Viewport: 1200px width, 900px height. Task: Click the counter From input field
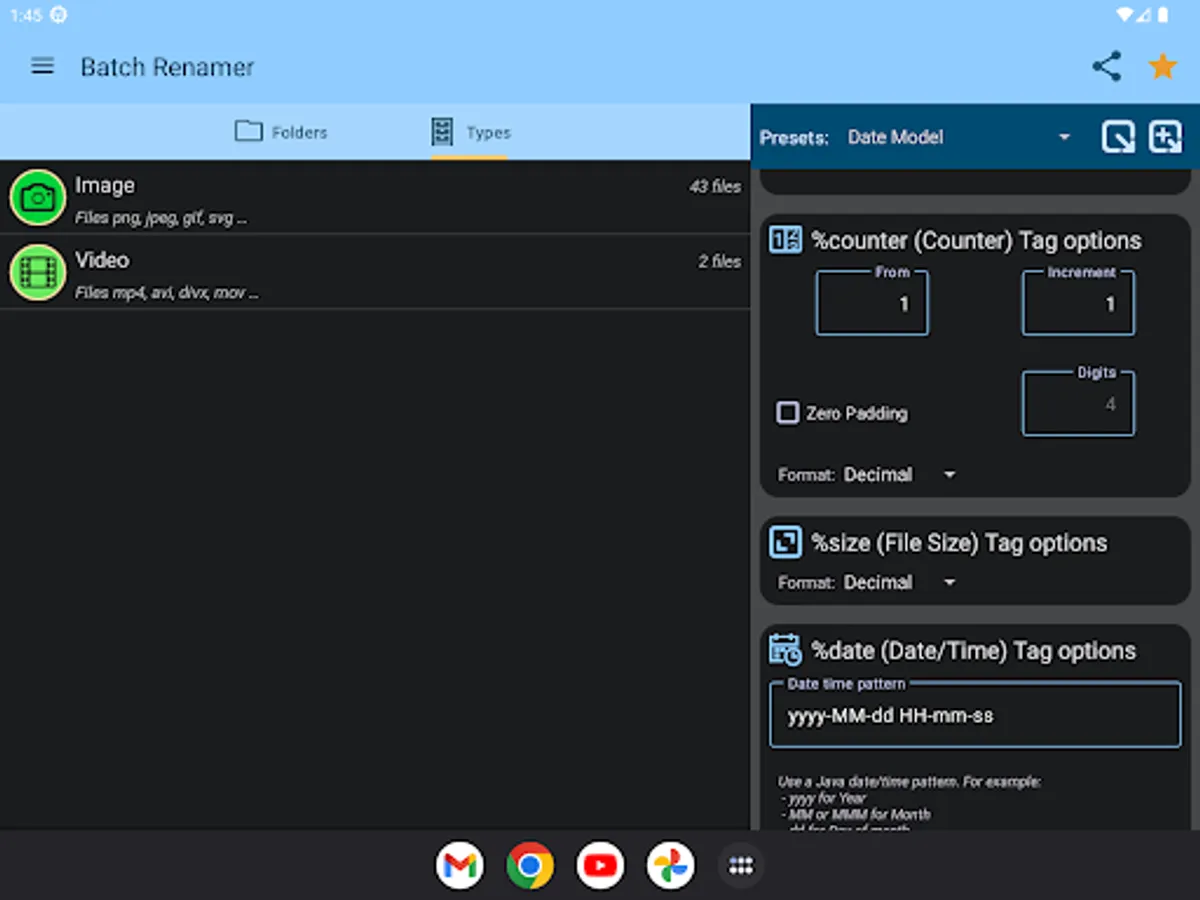pyautogui.click(x=872, y=304)
